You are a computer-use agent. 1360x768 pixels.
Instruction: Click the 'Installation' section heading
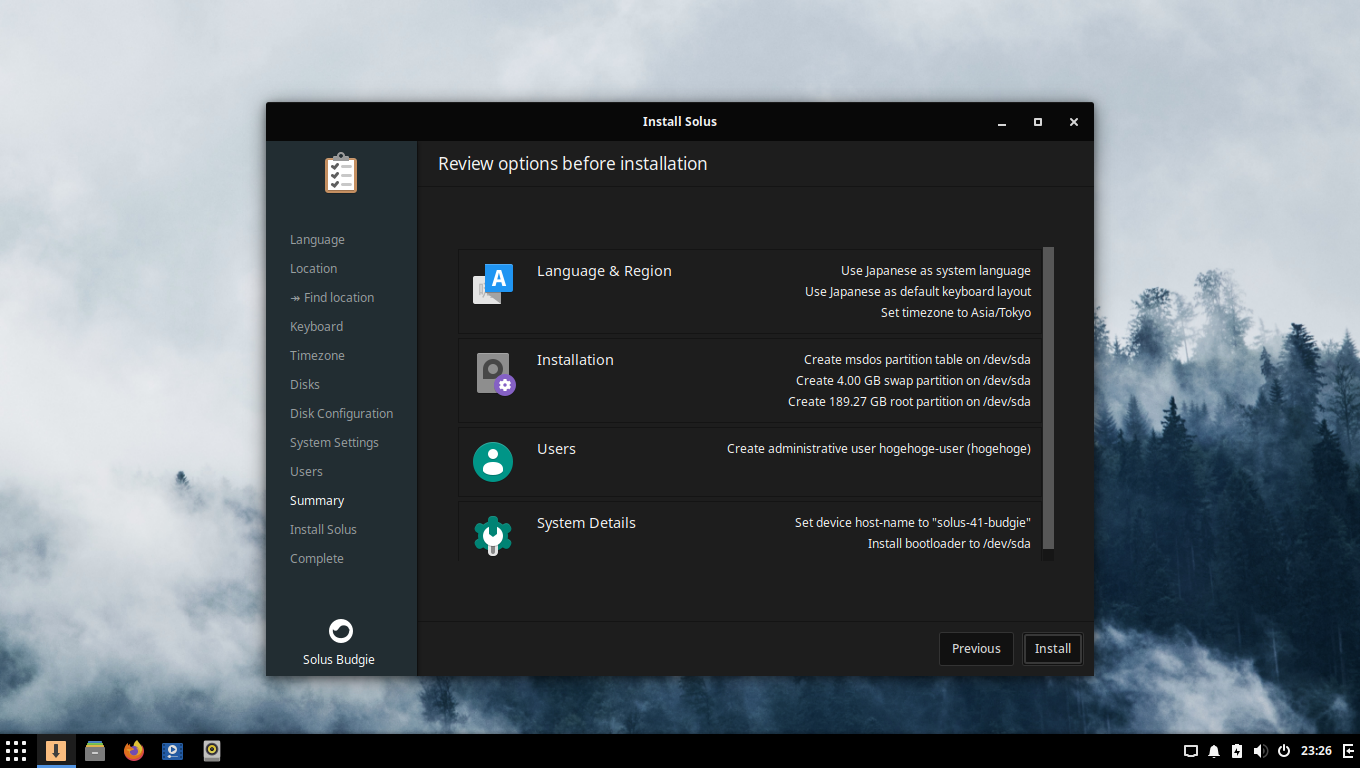click(x=575, y=360)
